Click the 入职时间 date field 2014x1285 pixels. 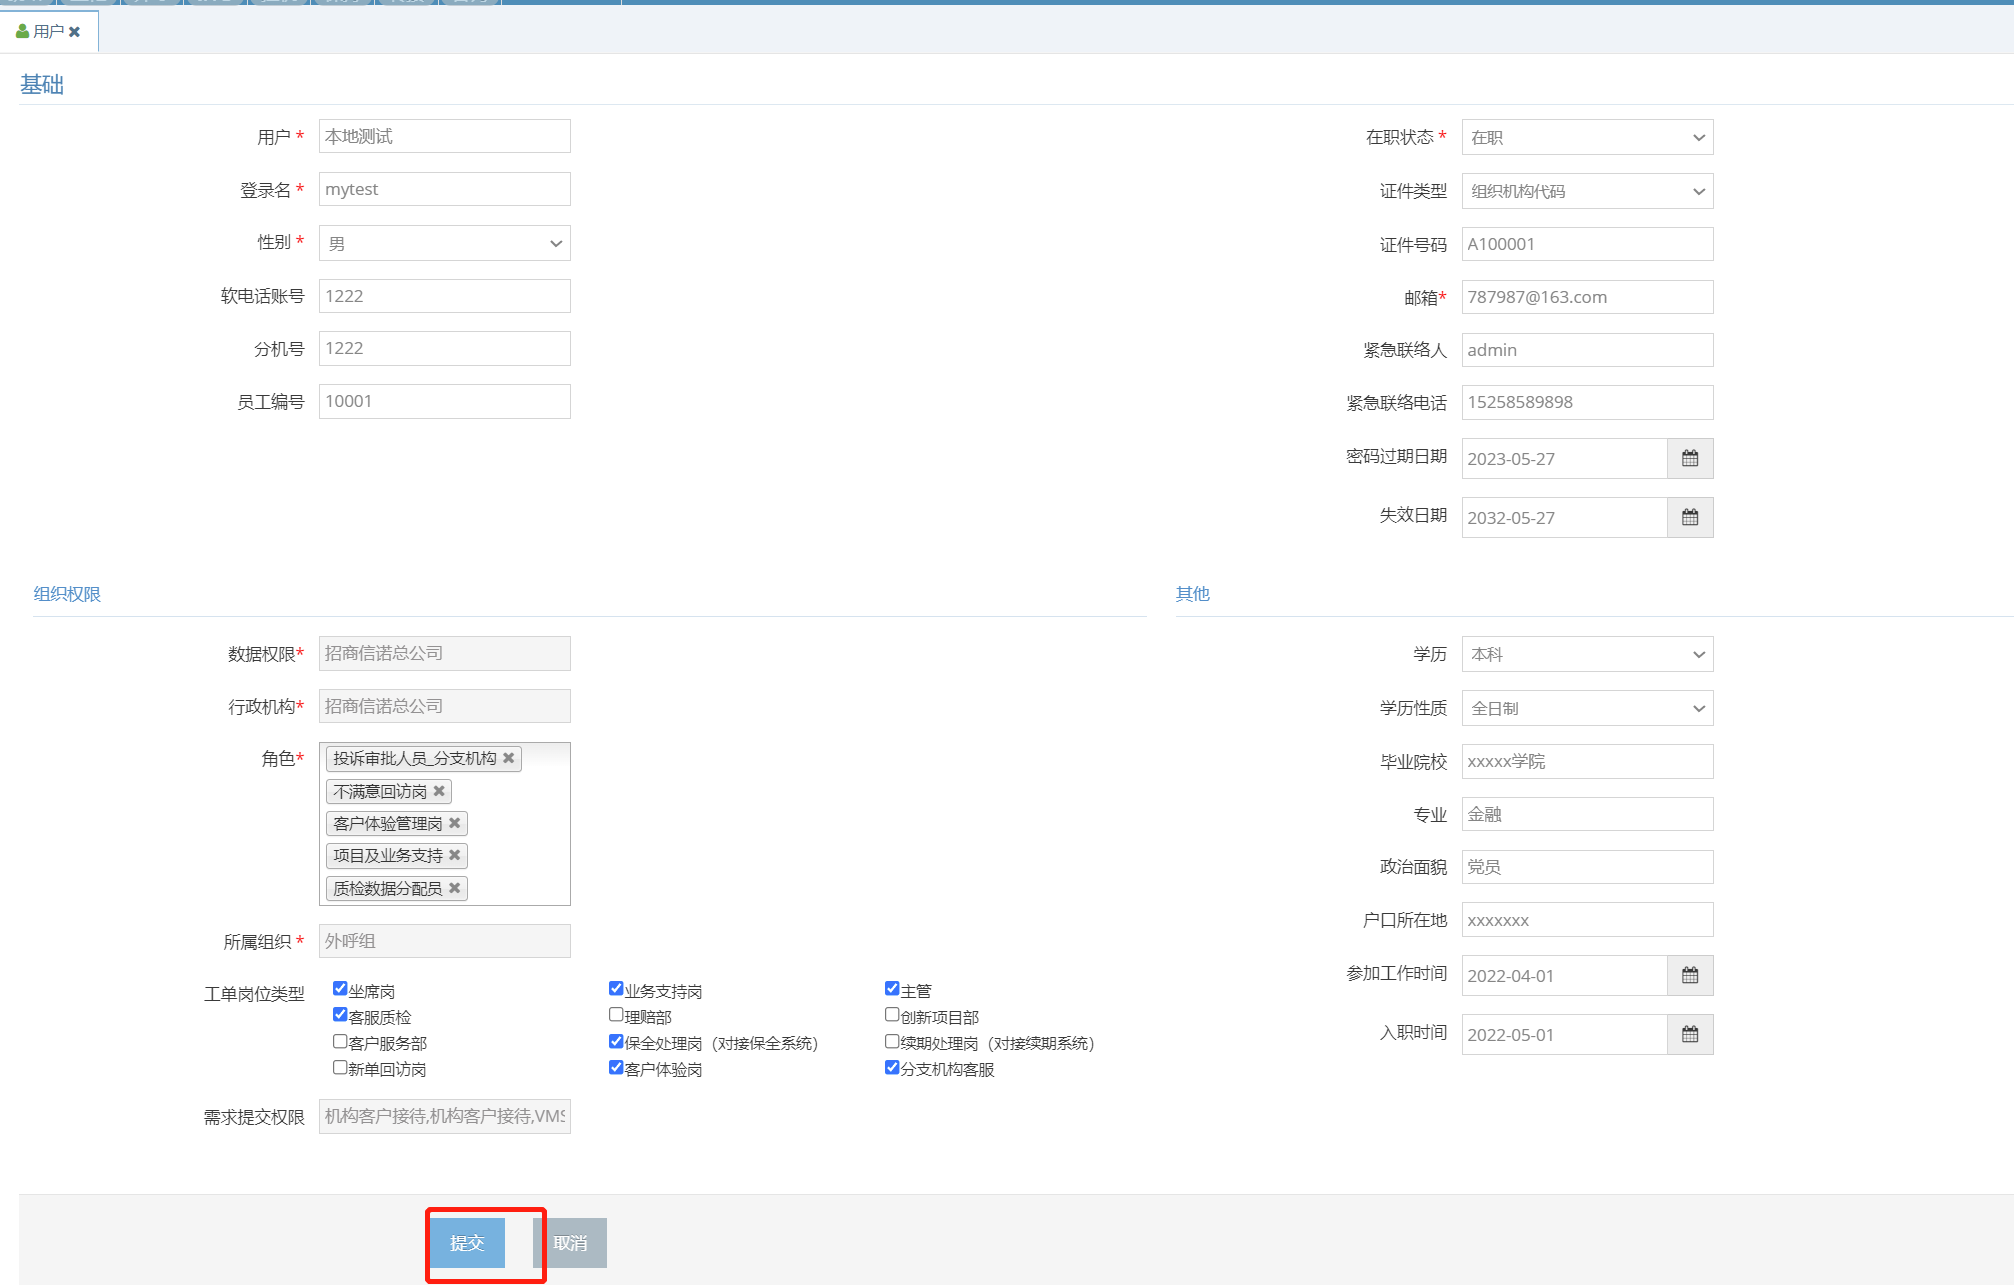tap(1564, 1034)
